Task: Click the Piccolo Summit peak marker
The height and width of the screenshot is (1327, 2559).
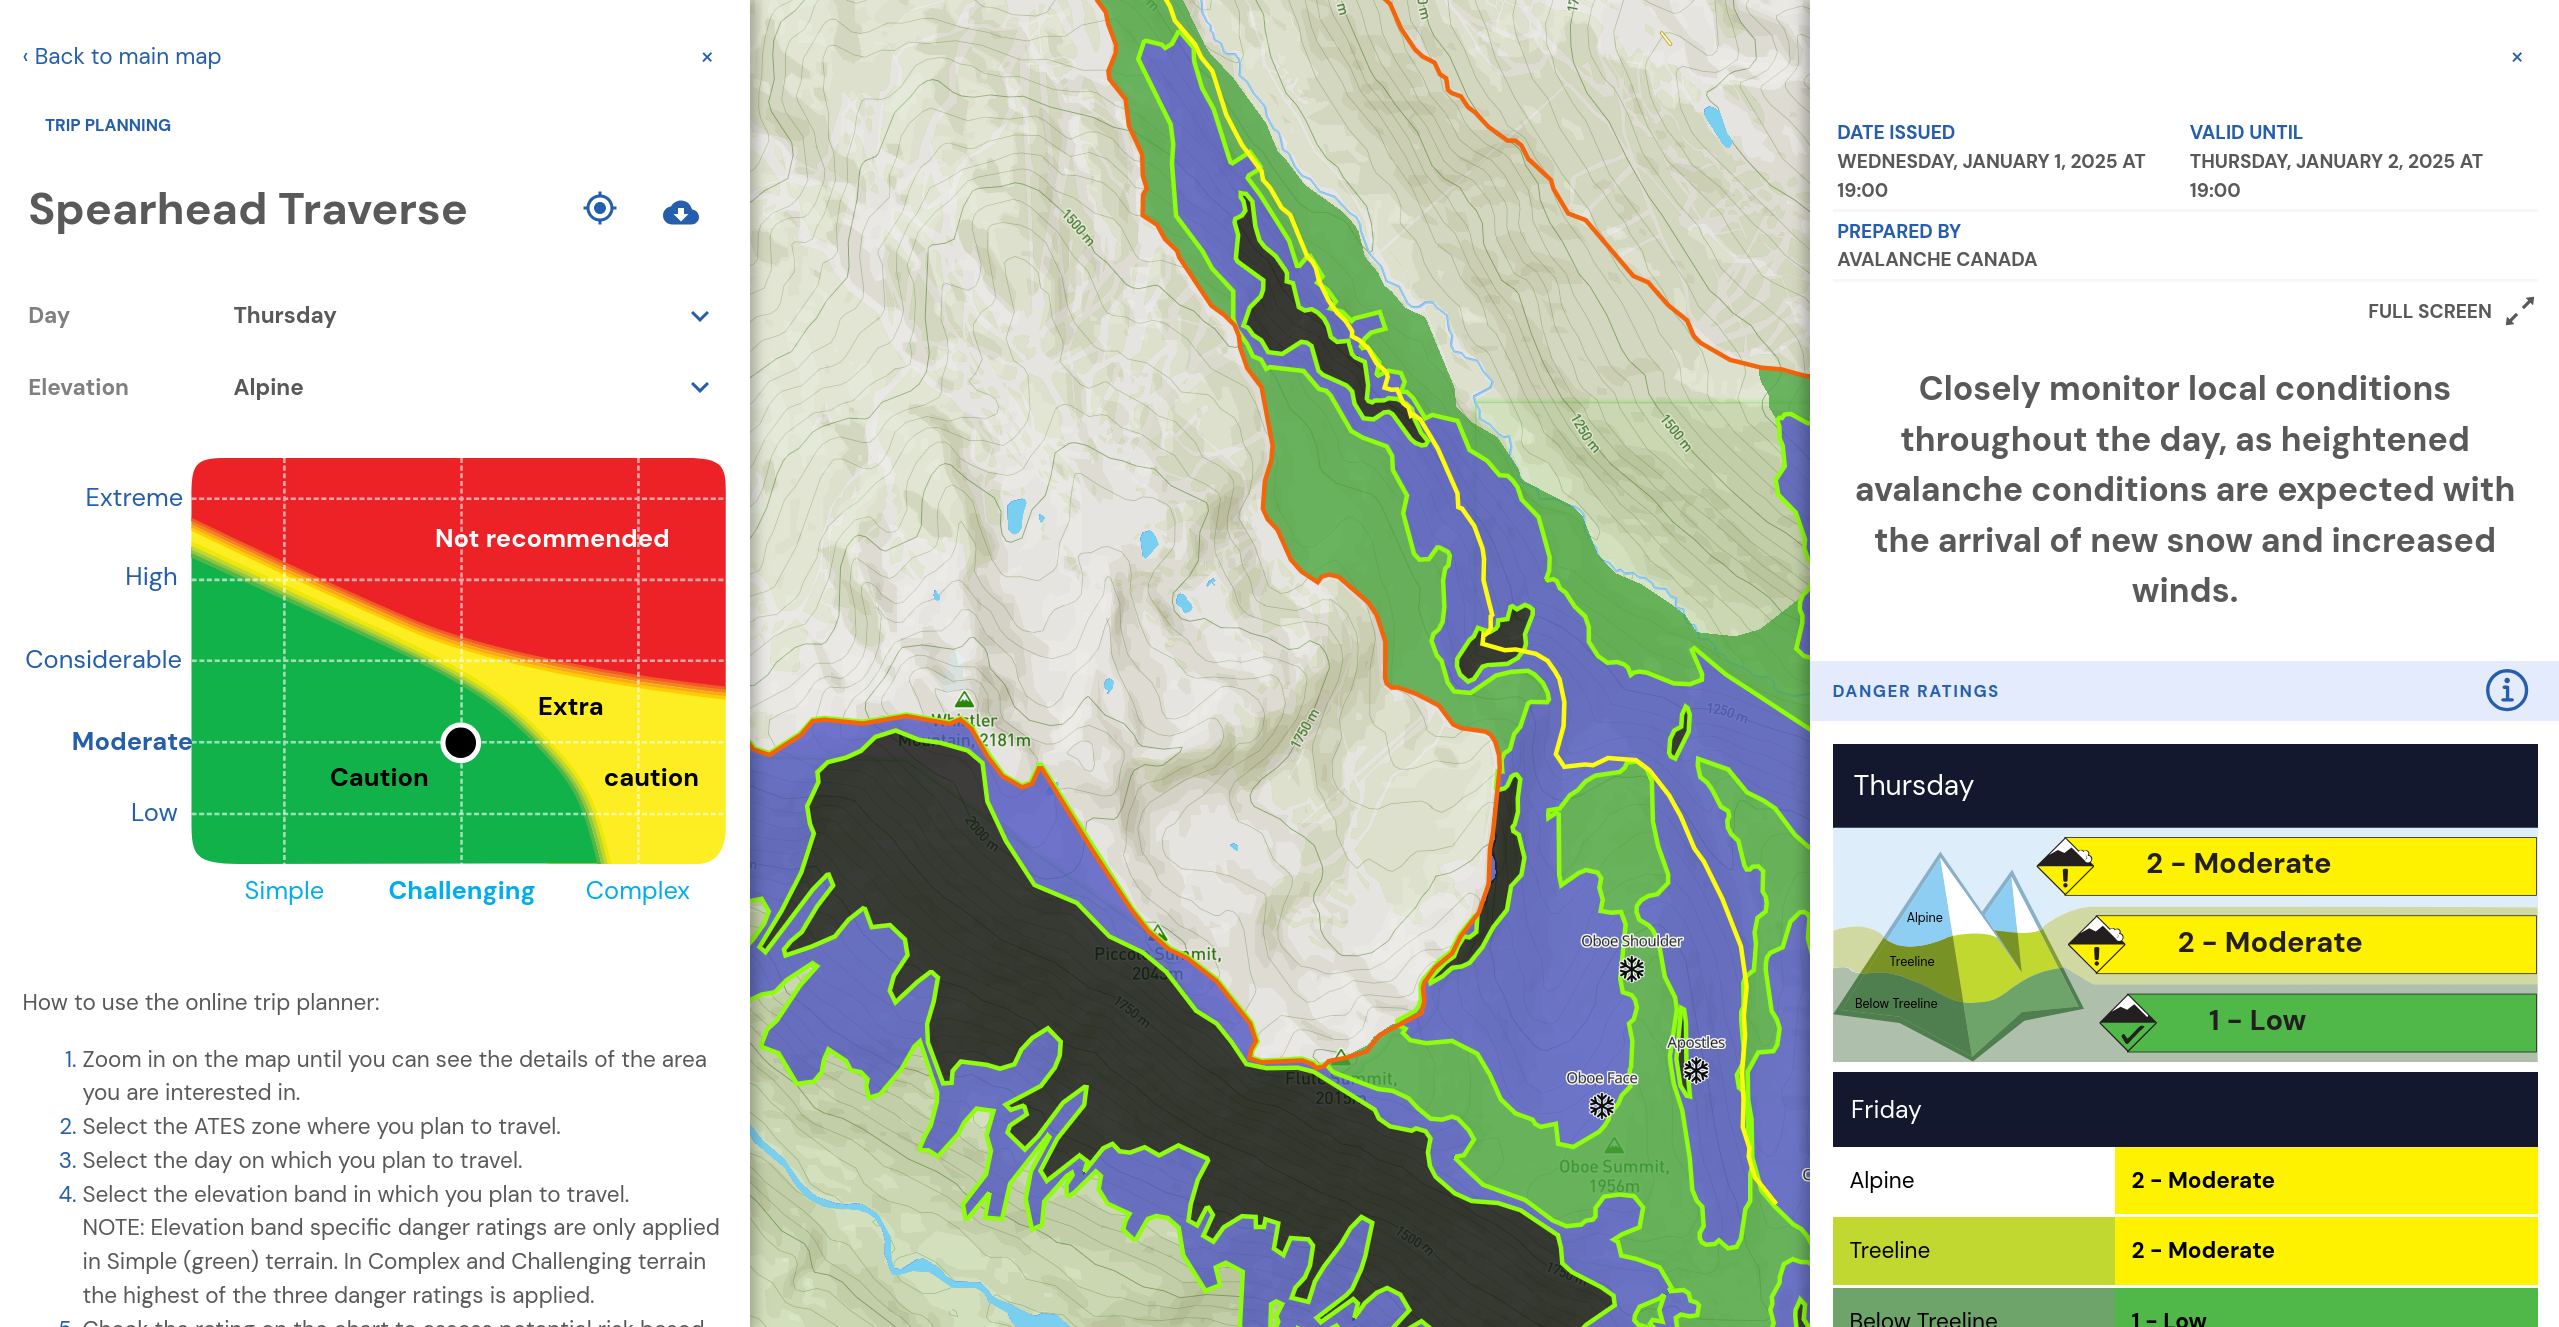Action: pyautogui.click(x=1157, y=932)
